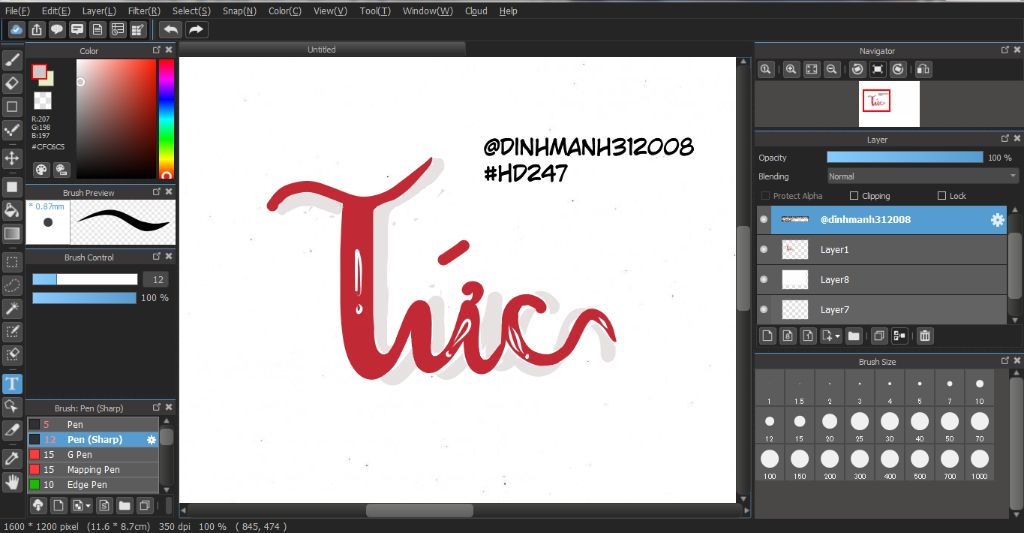The width and height of the screenshot is (1024, 533).
Task: Undock the Color panel
Action: (x=157, y=50)
